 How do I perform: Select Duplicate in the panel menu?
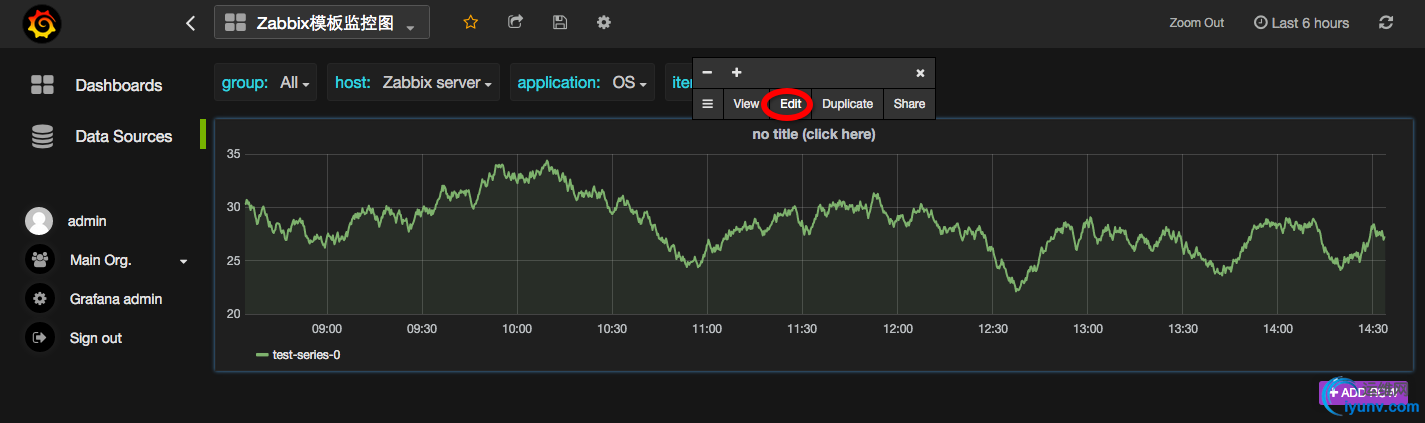(848, 104)
